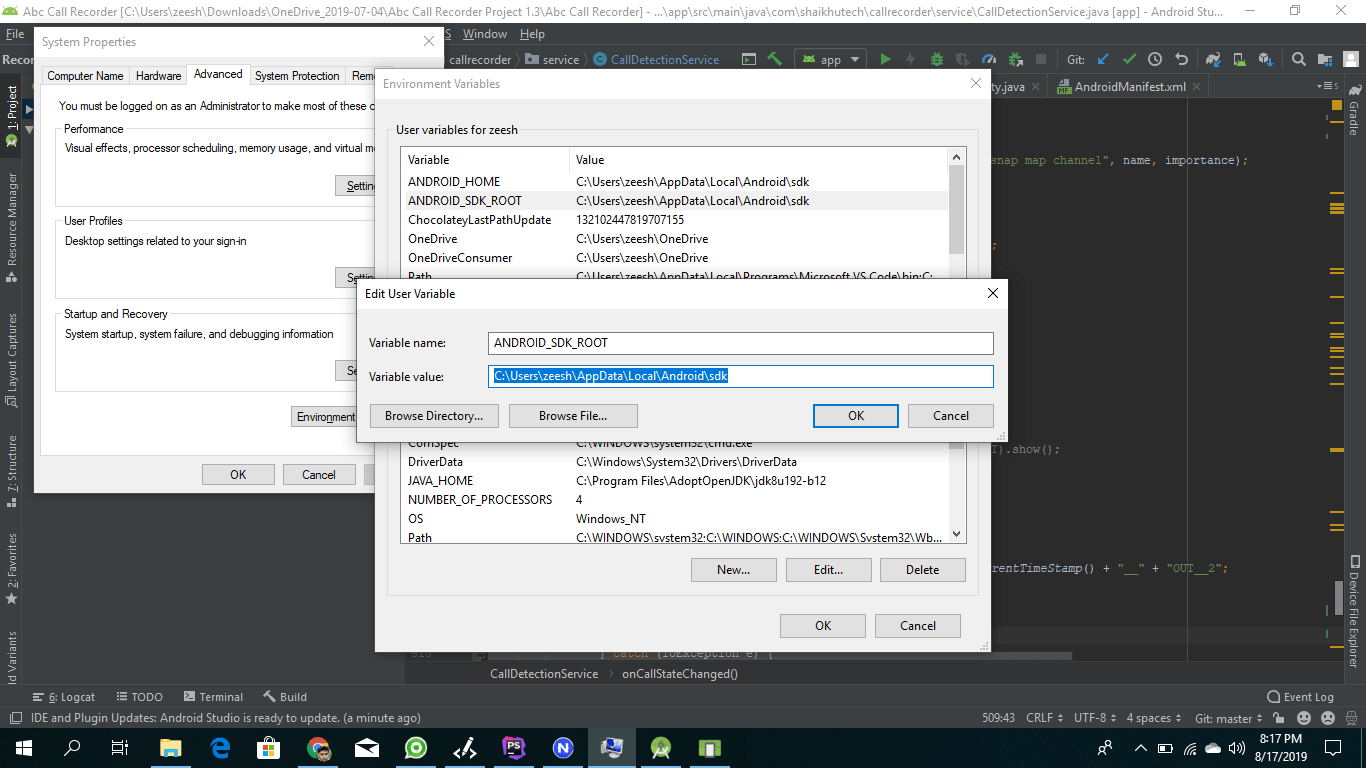Open File Explorer from the taskbar

coord(172,747)
